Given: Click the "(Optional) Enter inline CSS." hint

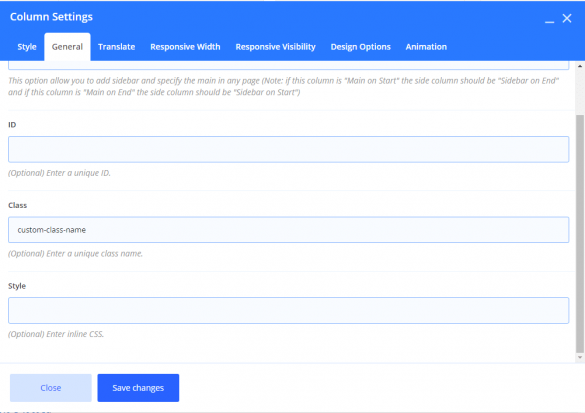Looking at the screenshot, I should click(x=56, y=334).
